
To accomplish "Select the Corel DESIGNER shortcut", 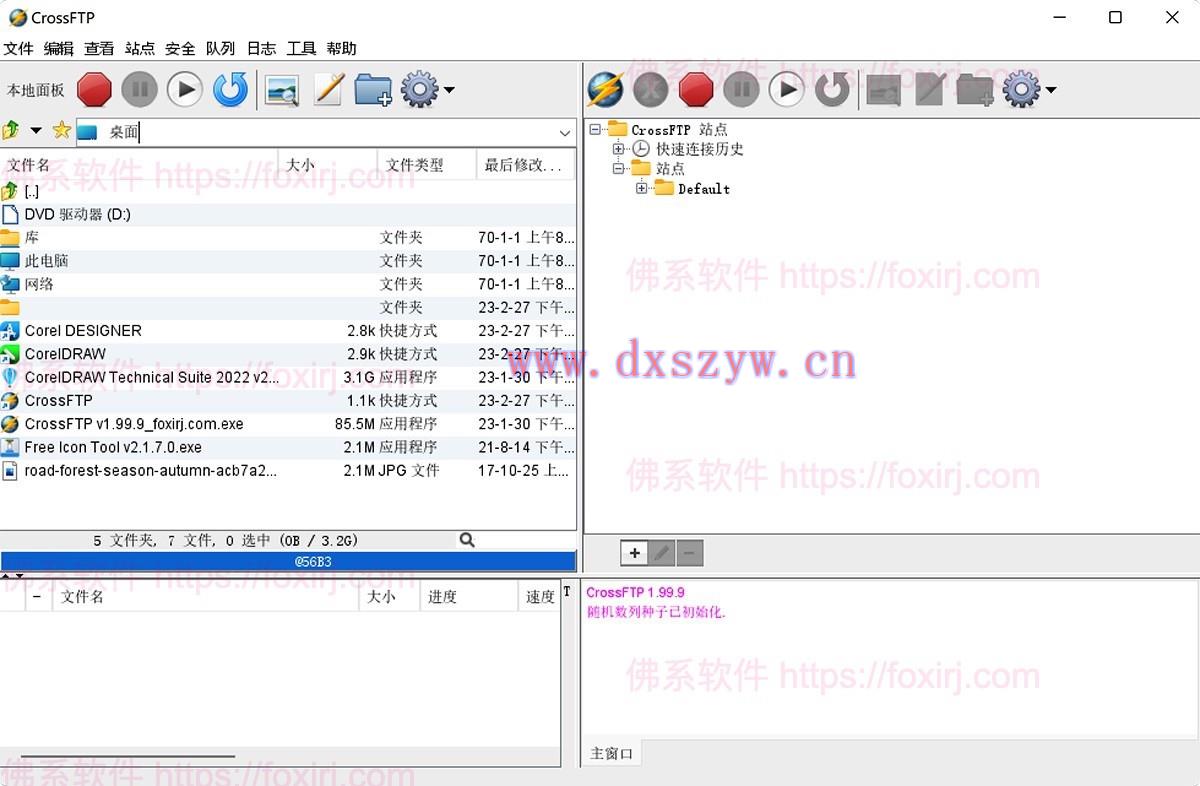I will click(288, 330).
